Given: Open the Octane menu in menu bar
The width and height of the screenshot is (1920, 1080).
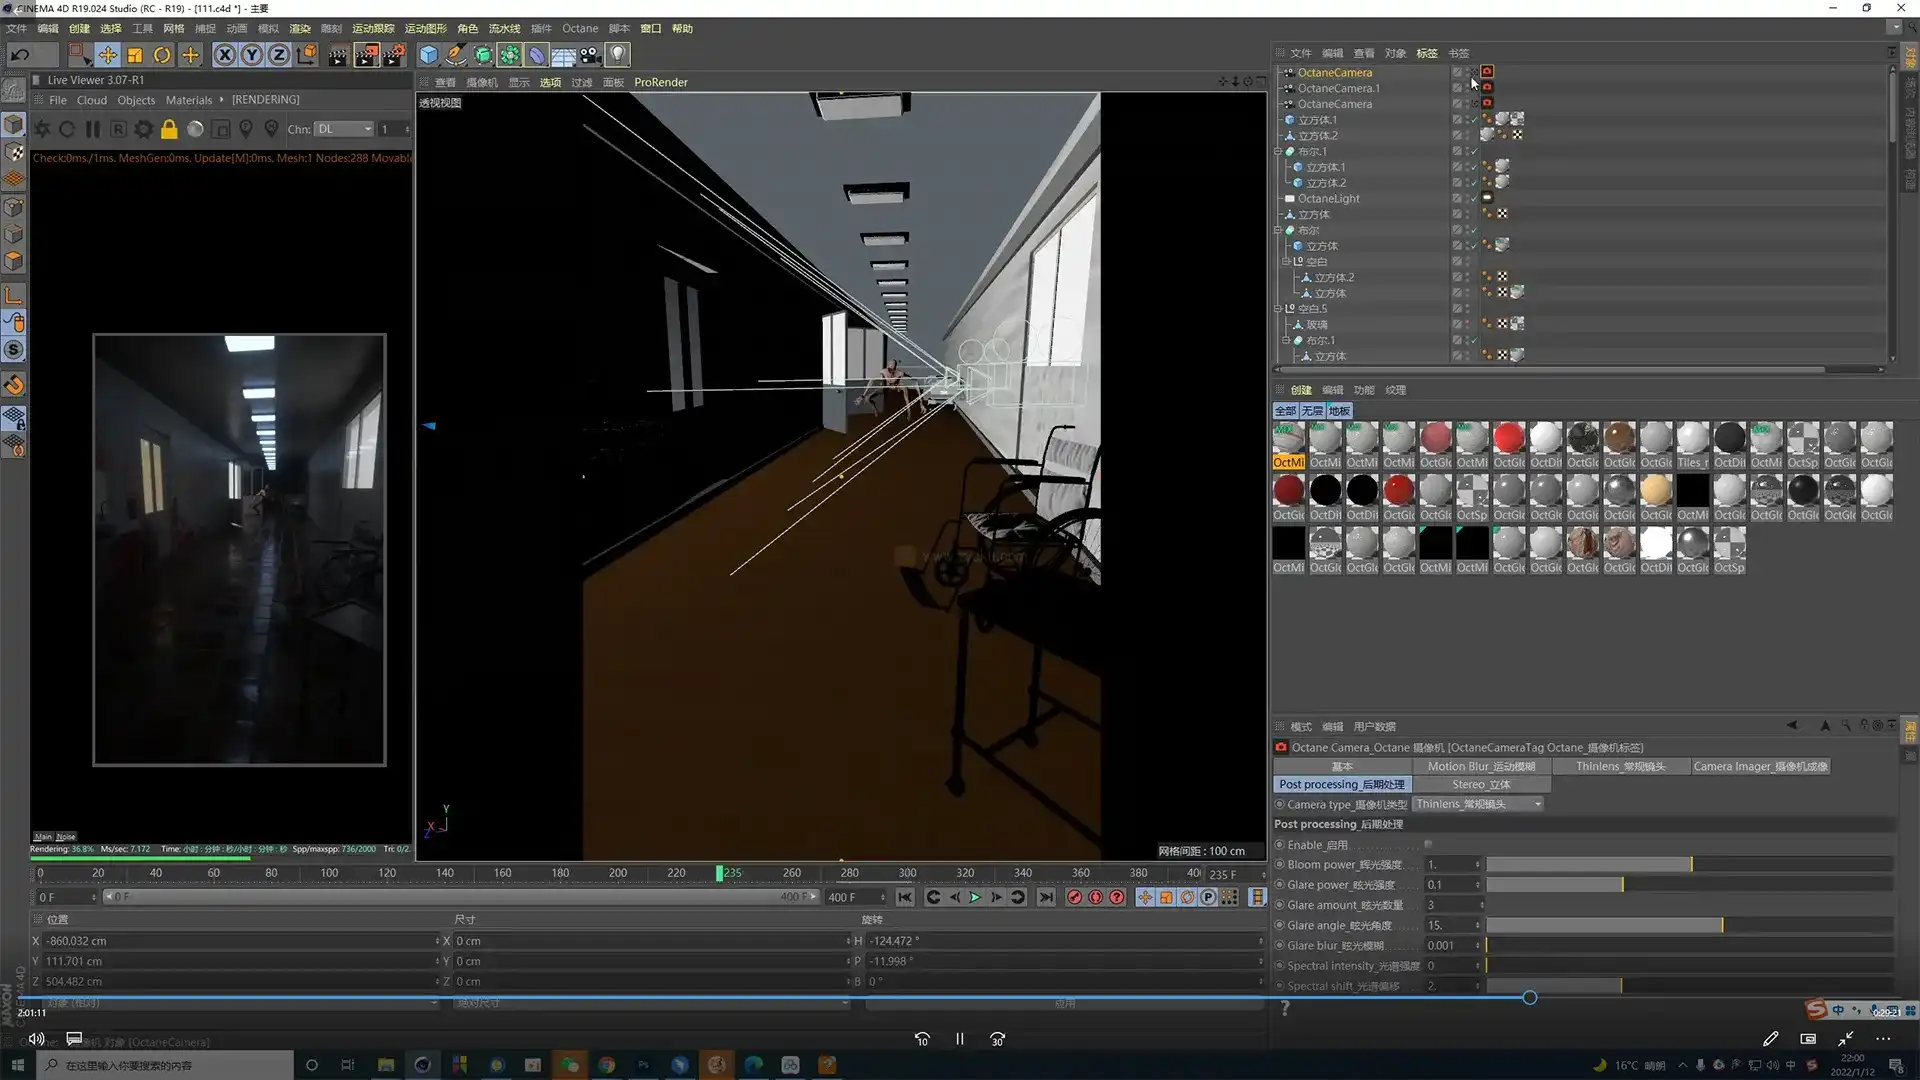Looking at the screenshot, I should coord(579,28).
